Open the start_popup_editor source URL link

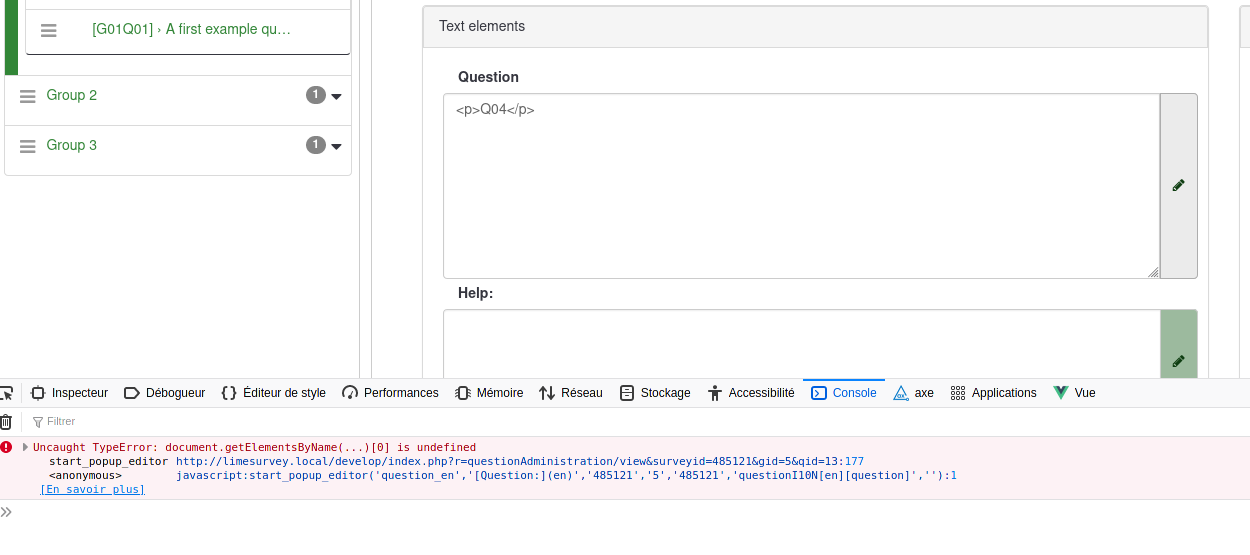click(519, 461)
